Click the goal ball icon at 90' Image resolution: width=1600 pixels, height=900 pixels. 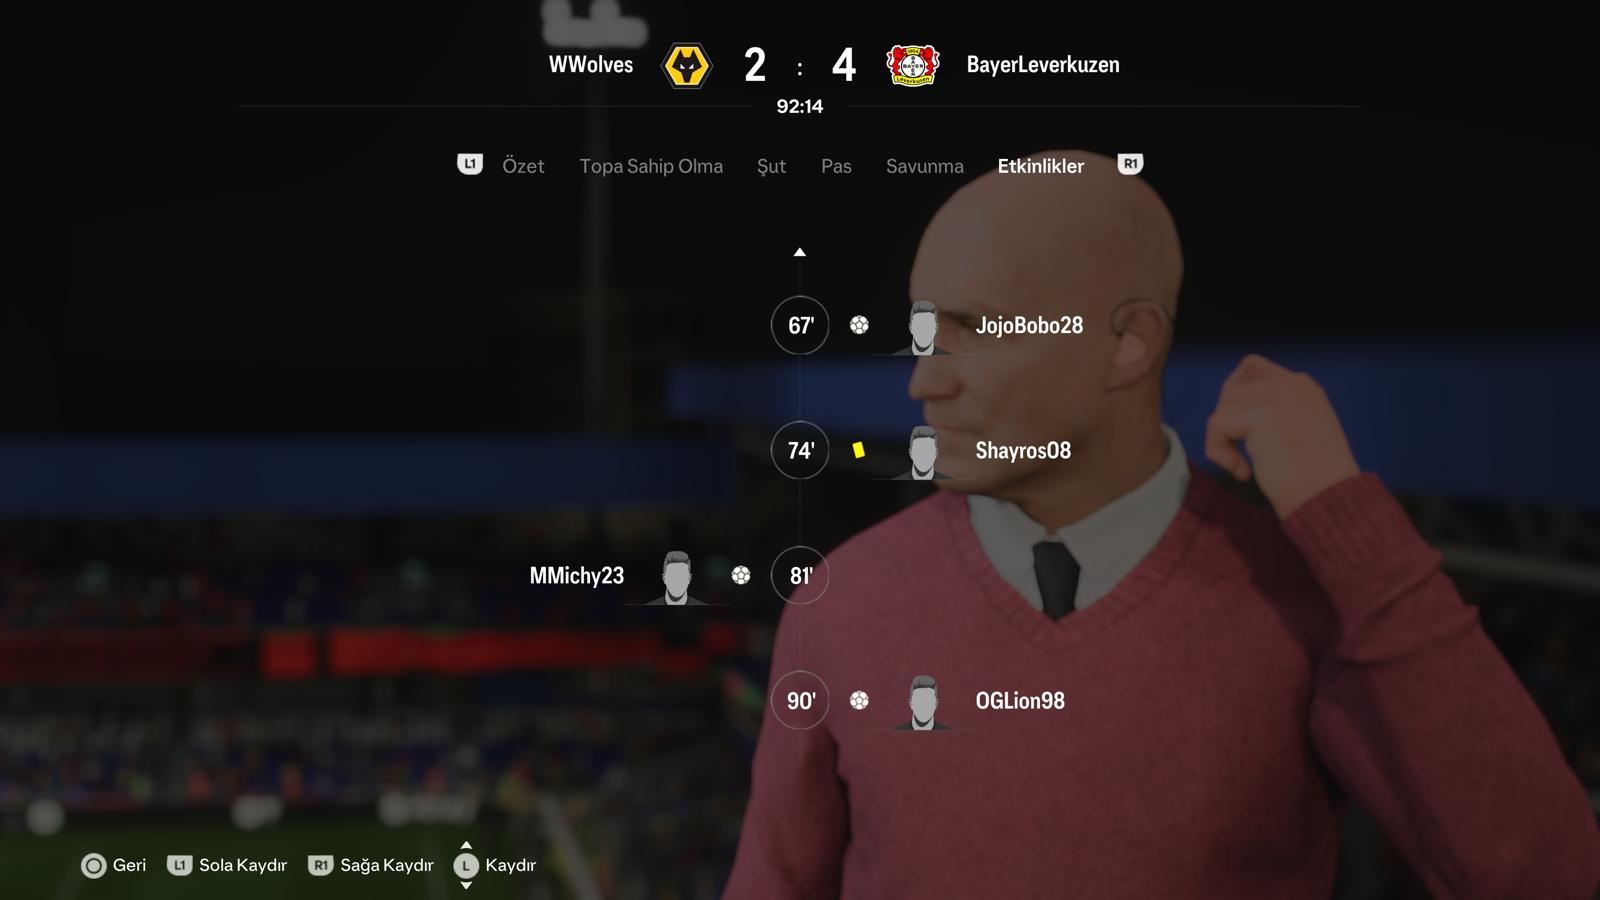[x=859, y=700]
